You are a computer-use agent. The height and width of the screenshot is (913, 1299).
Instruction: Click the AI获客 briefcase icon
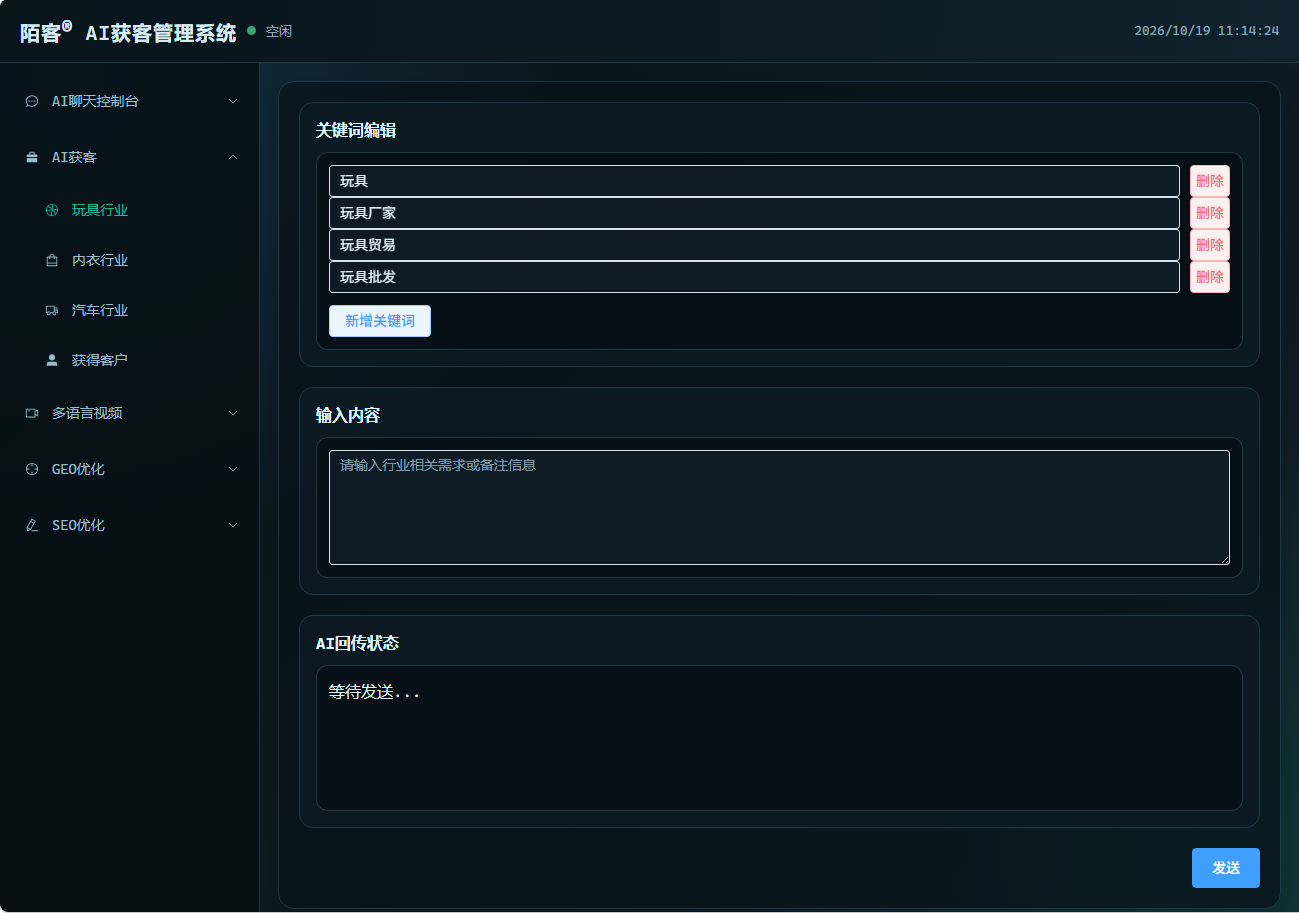[x=32, y=157]
